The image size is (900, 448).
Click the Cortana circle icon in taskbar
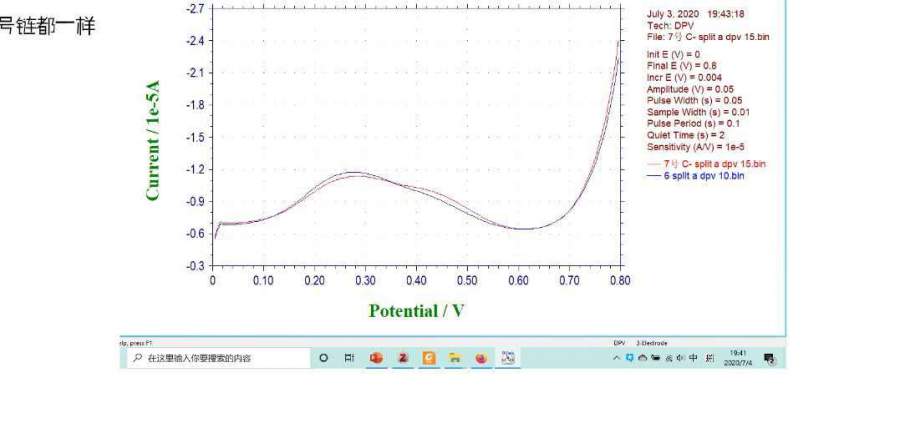click(x=324, y=358)
